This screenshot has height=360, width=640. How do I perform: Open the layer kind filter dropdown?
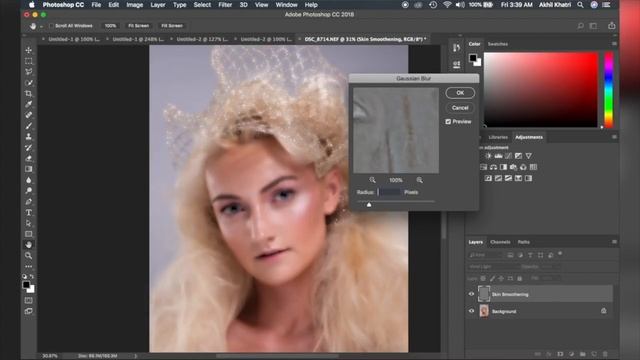tap(486, 255)
